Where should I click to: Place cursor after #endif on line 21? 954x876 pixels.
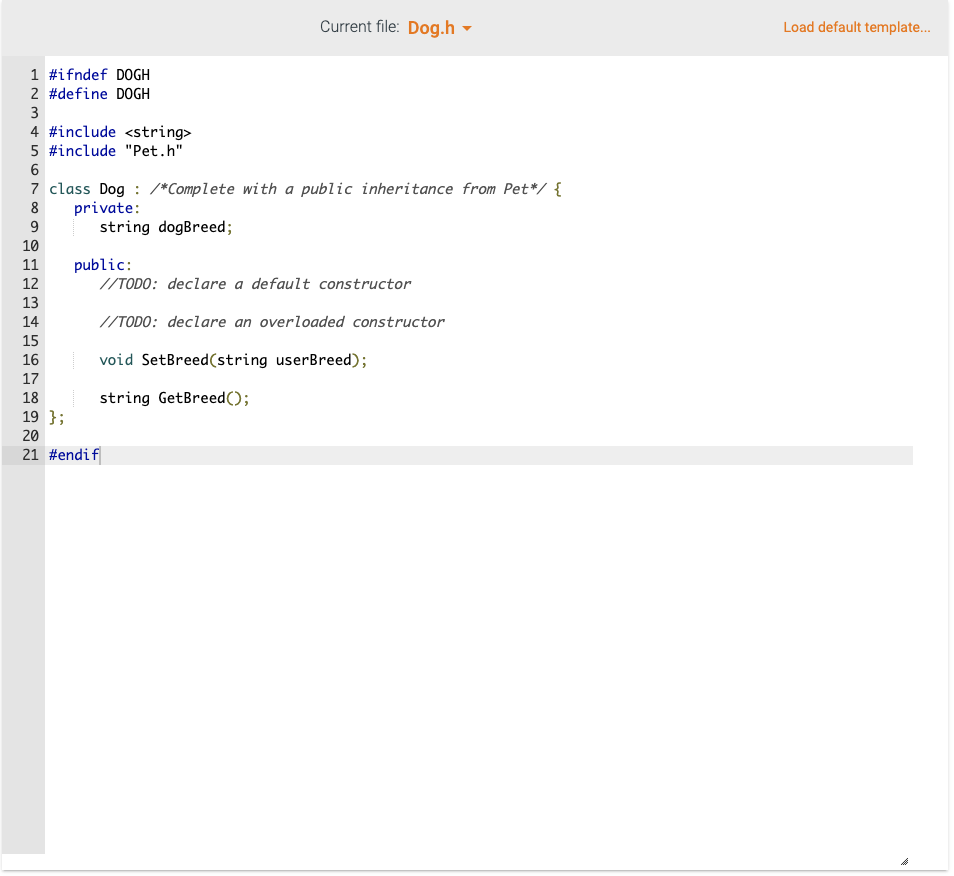pyautogui.click(x=100, y=455)
